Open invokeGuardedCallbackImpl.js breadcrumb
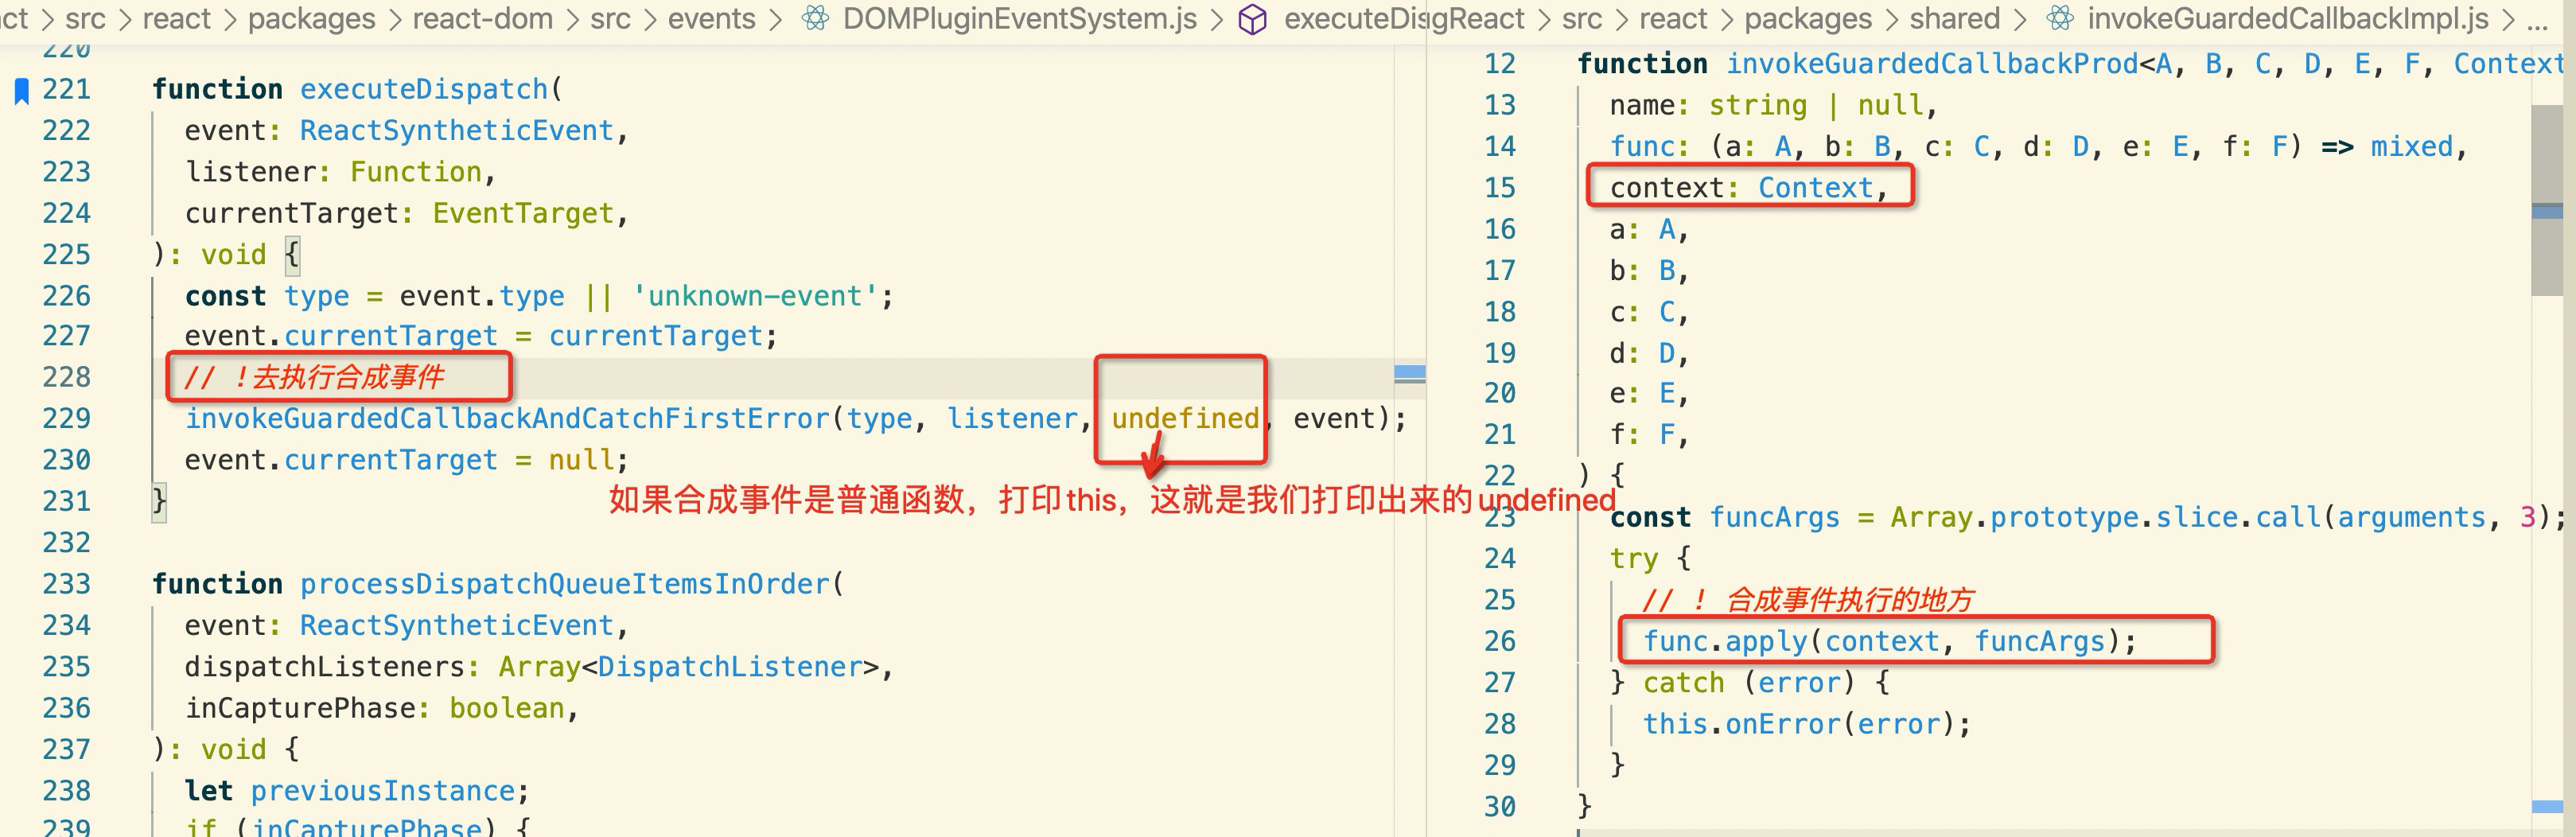This screenshot has height=837, width=2576. tap(2287, 18)
